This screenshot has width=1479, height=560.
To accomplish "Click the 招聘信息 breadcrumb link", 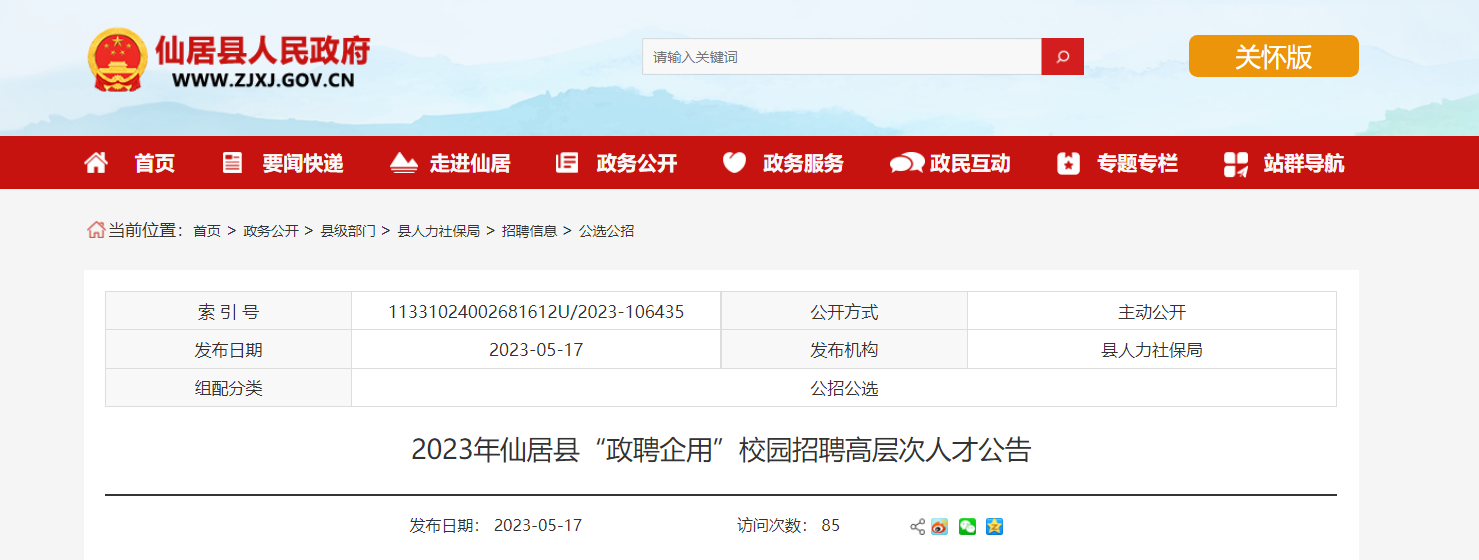I will click(x=529, y=231).
